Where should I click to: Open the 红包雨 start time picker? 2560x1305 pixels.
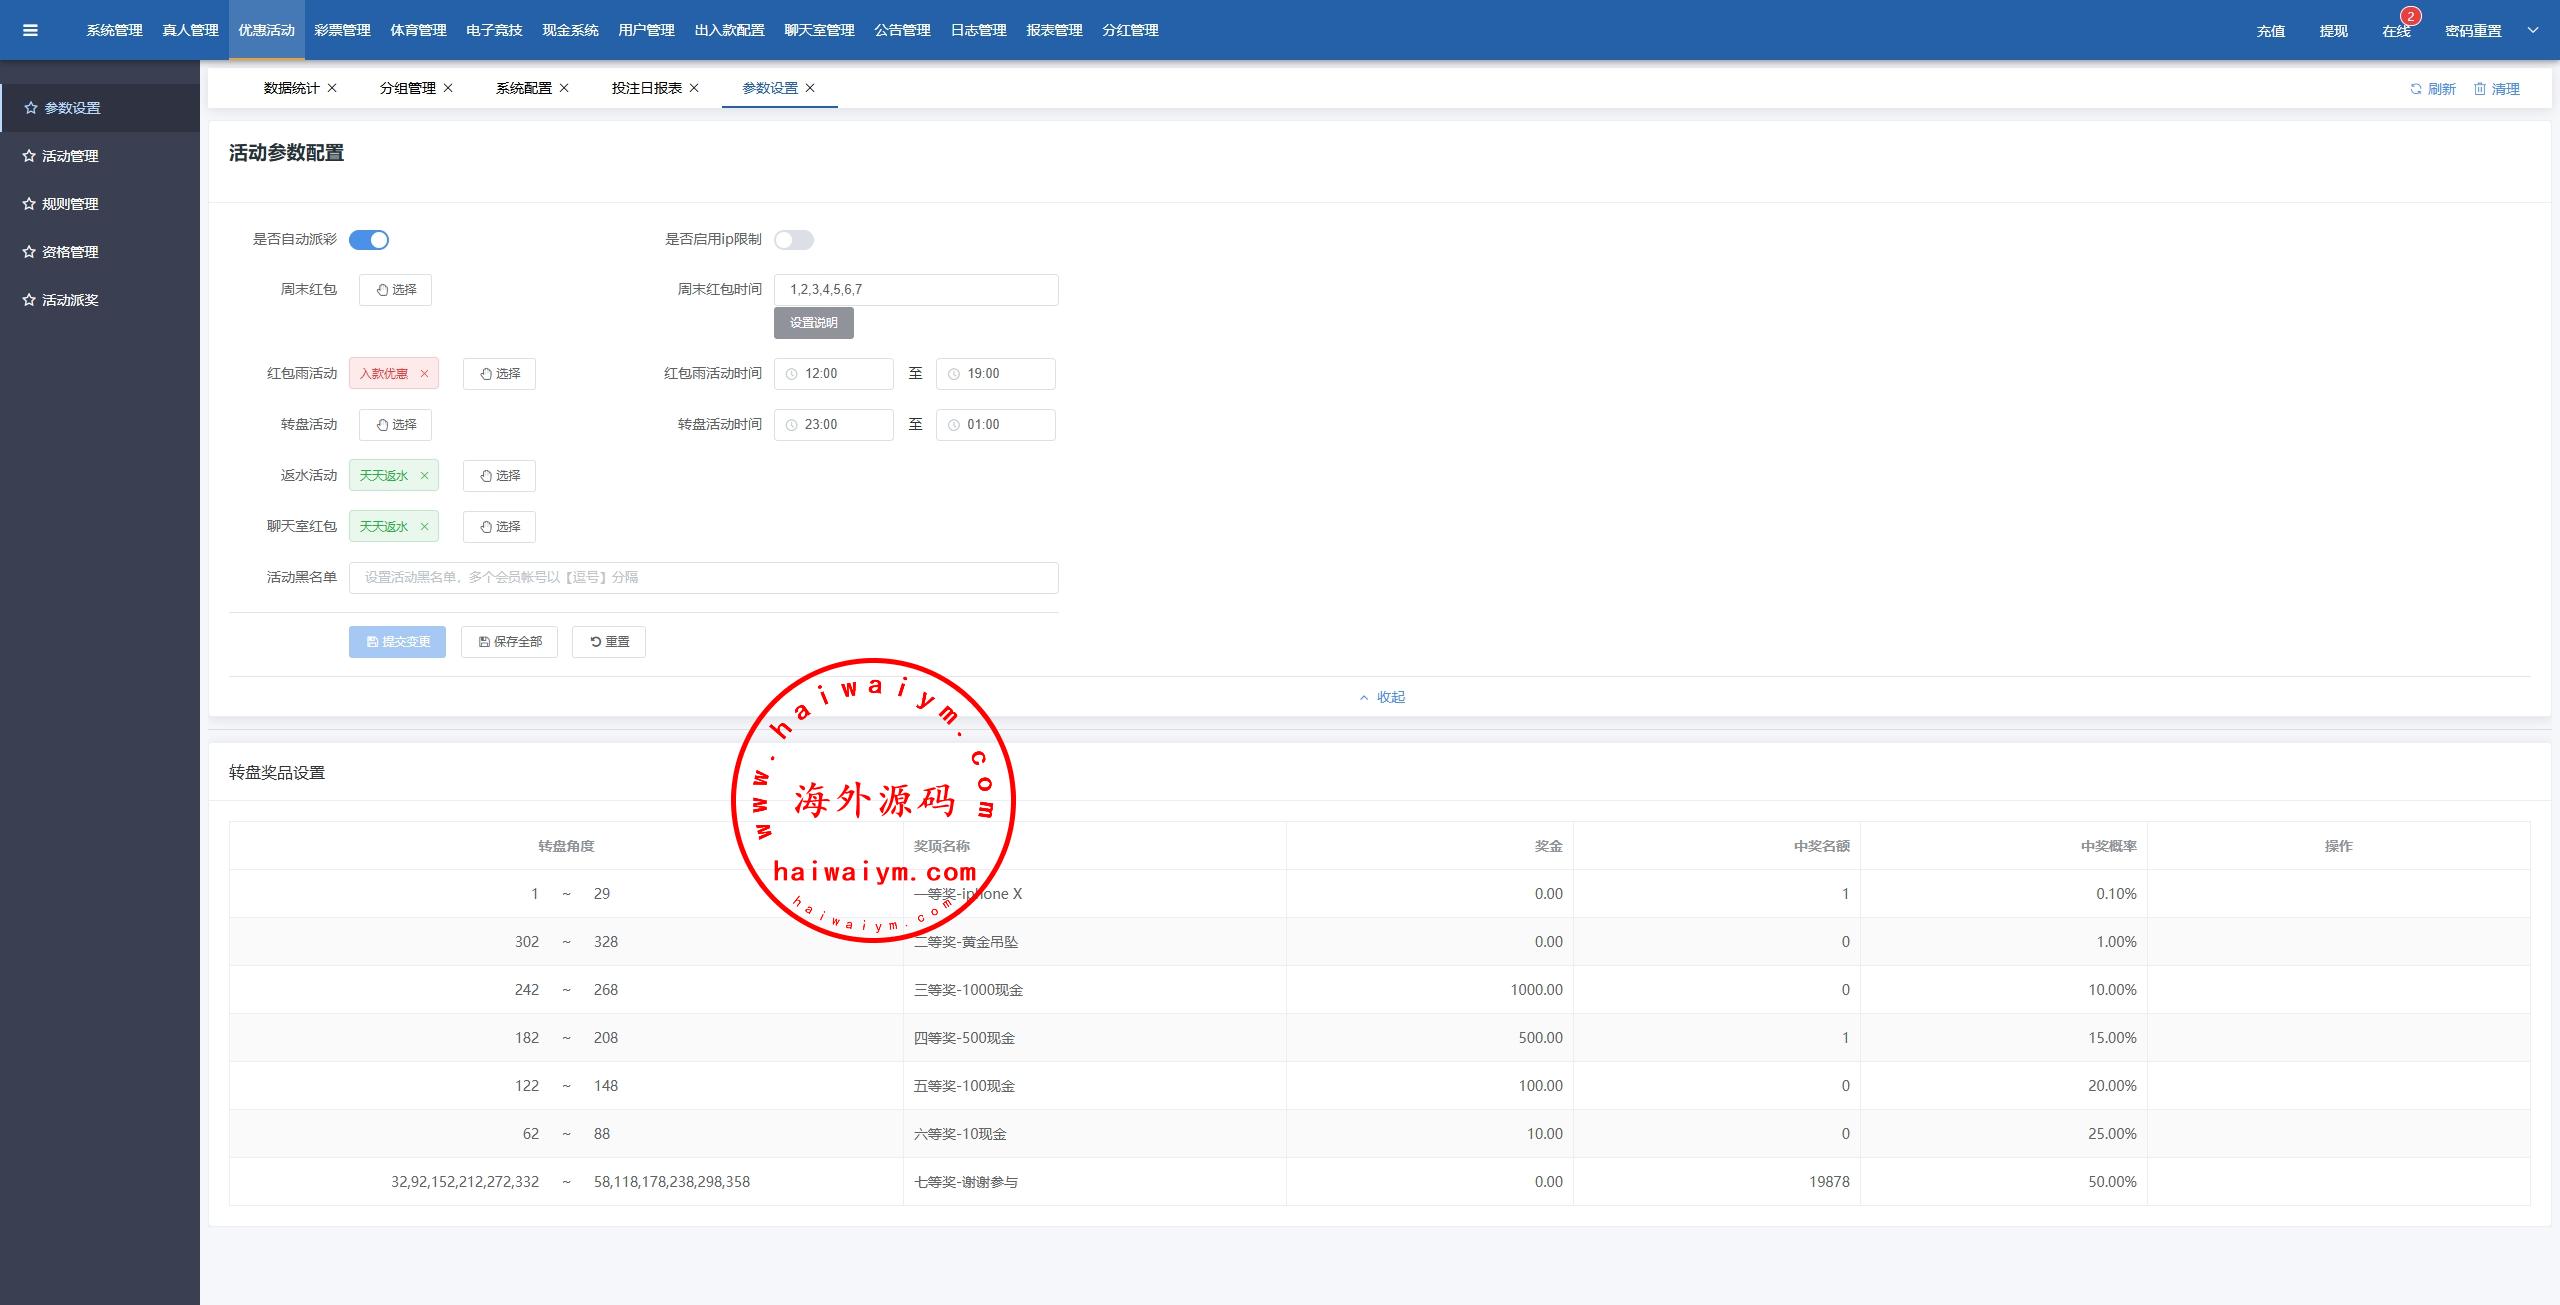point(833,374)
